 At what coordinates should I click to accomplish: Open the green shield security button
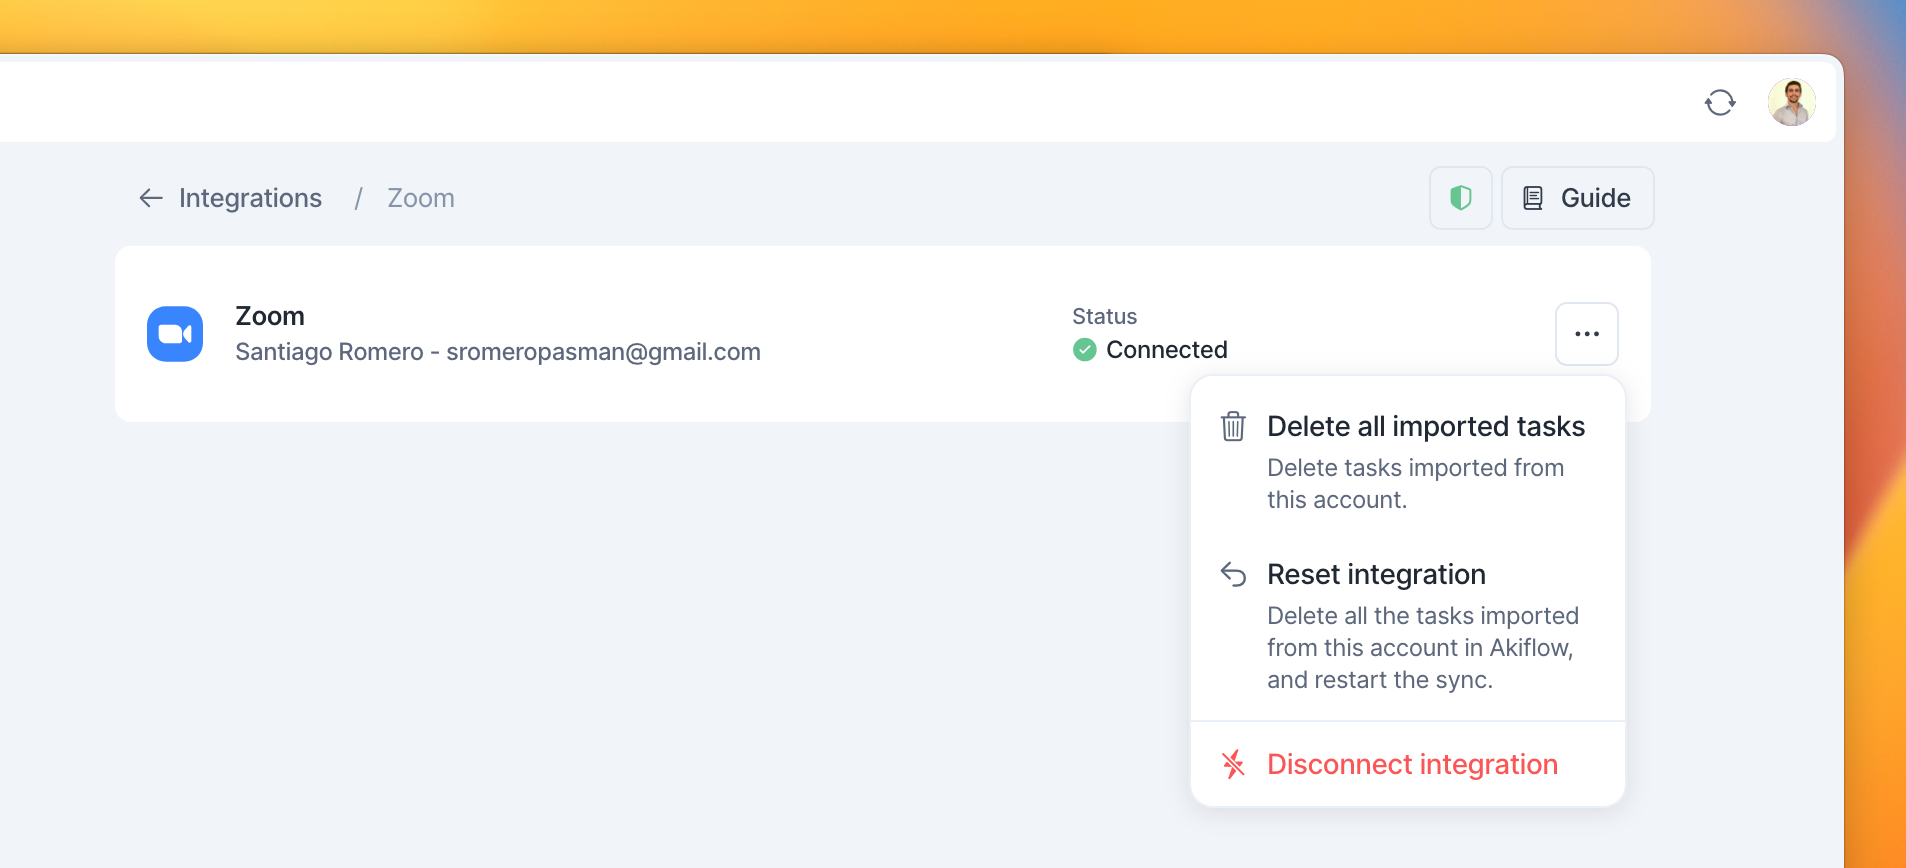click(x=1461, y=198)
